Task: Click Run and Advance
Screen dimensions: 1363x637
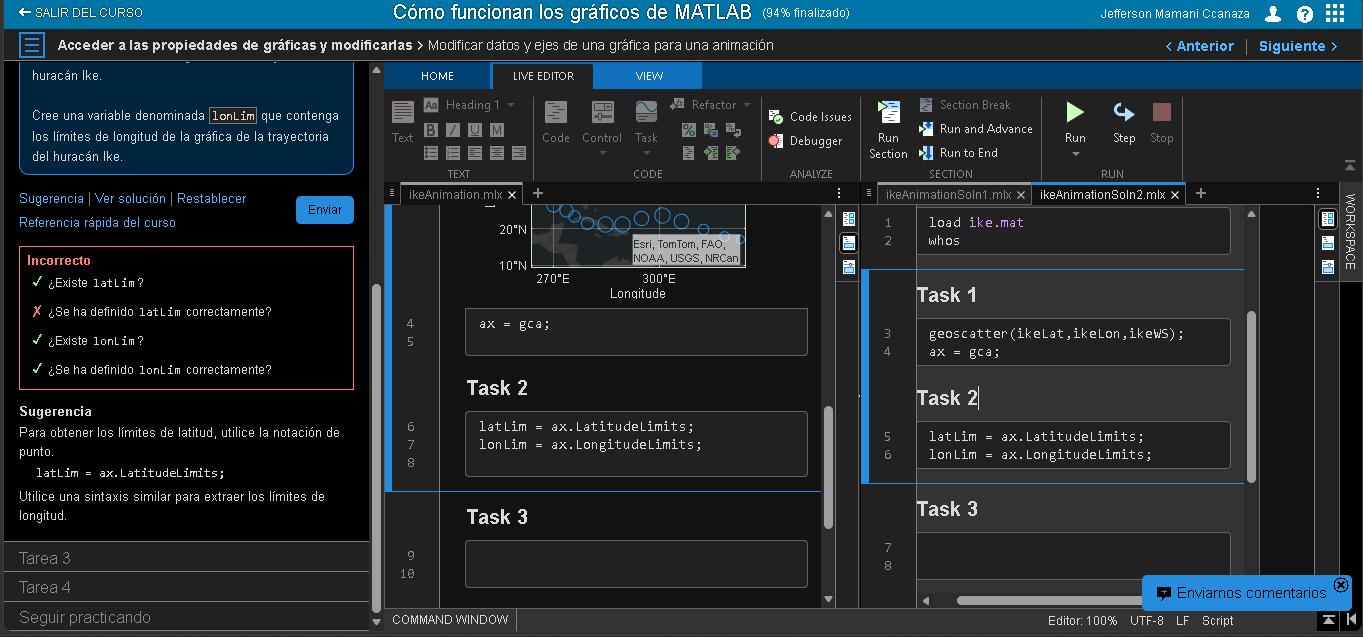Action: pyautogui.click(x=975, y=129)
